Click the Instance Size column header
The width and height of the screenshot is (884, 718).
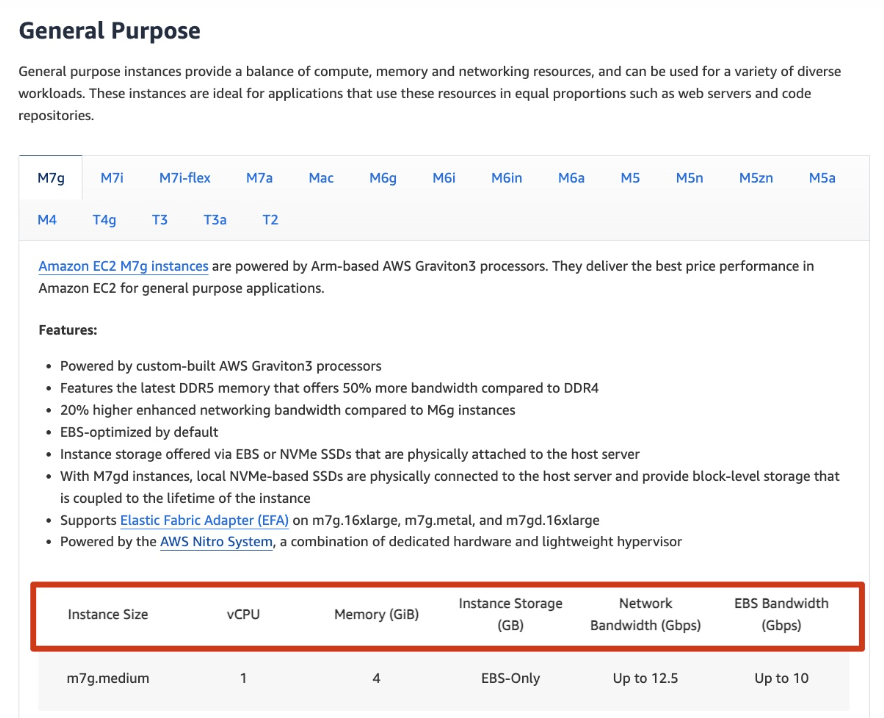[108, 614]
